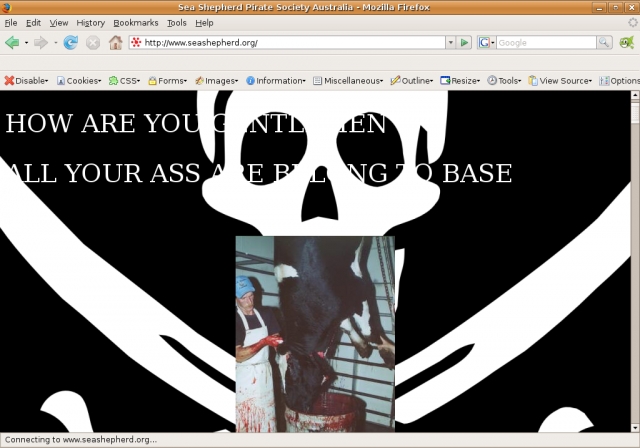
Task: Click the search magnifier icon
Action: tap(604, 43)
